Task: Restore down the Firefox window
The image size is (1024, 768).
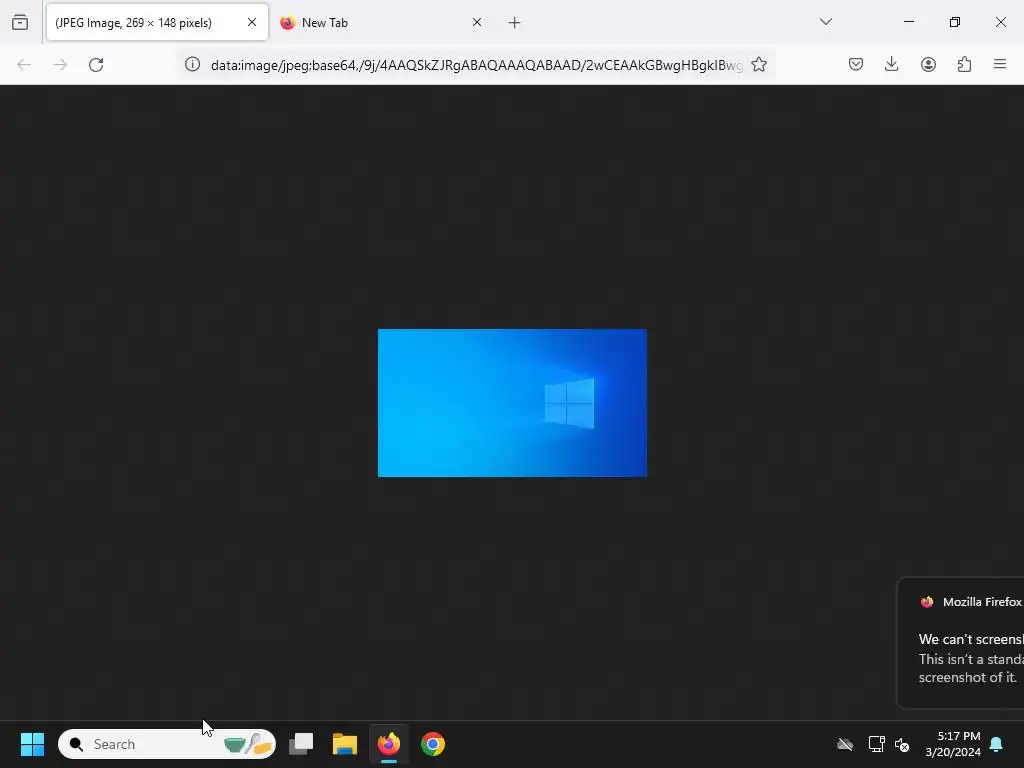Action: pyautogui.click(x=954, y=22)
